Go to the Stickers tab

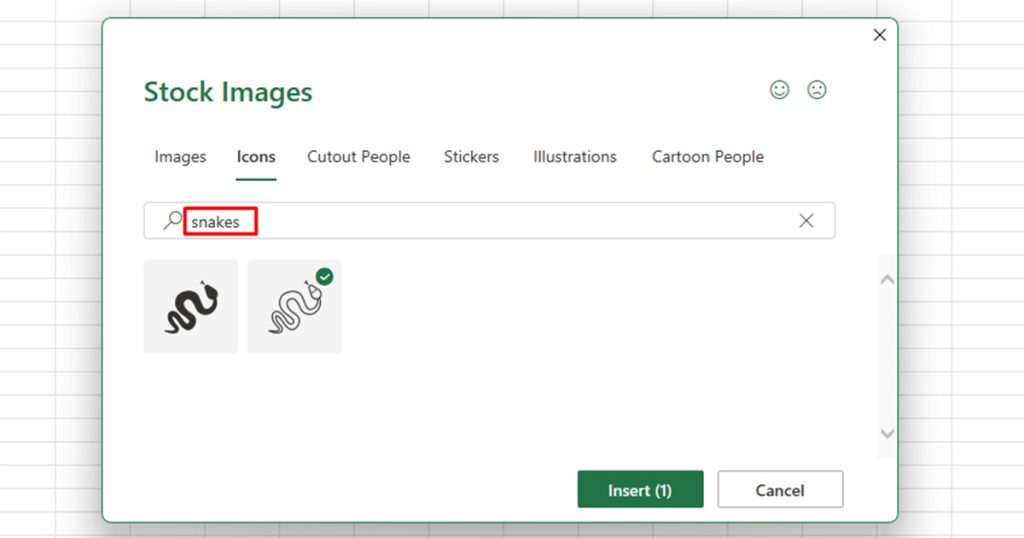pyautogui.click(x=471, y=157)
